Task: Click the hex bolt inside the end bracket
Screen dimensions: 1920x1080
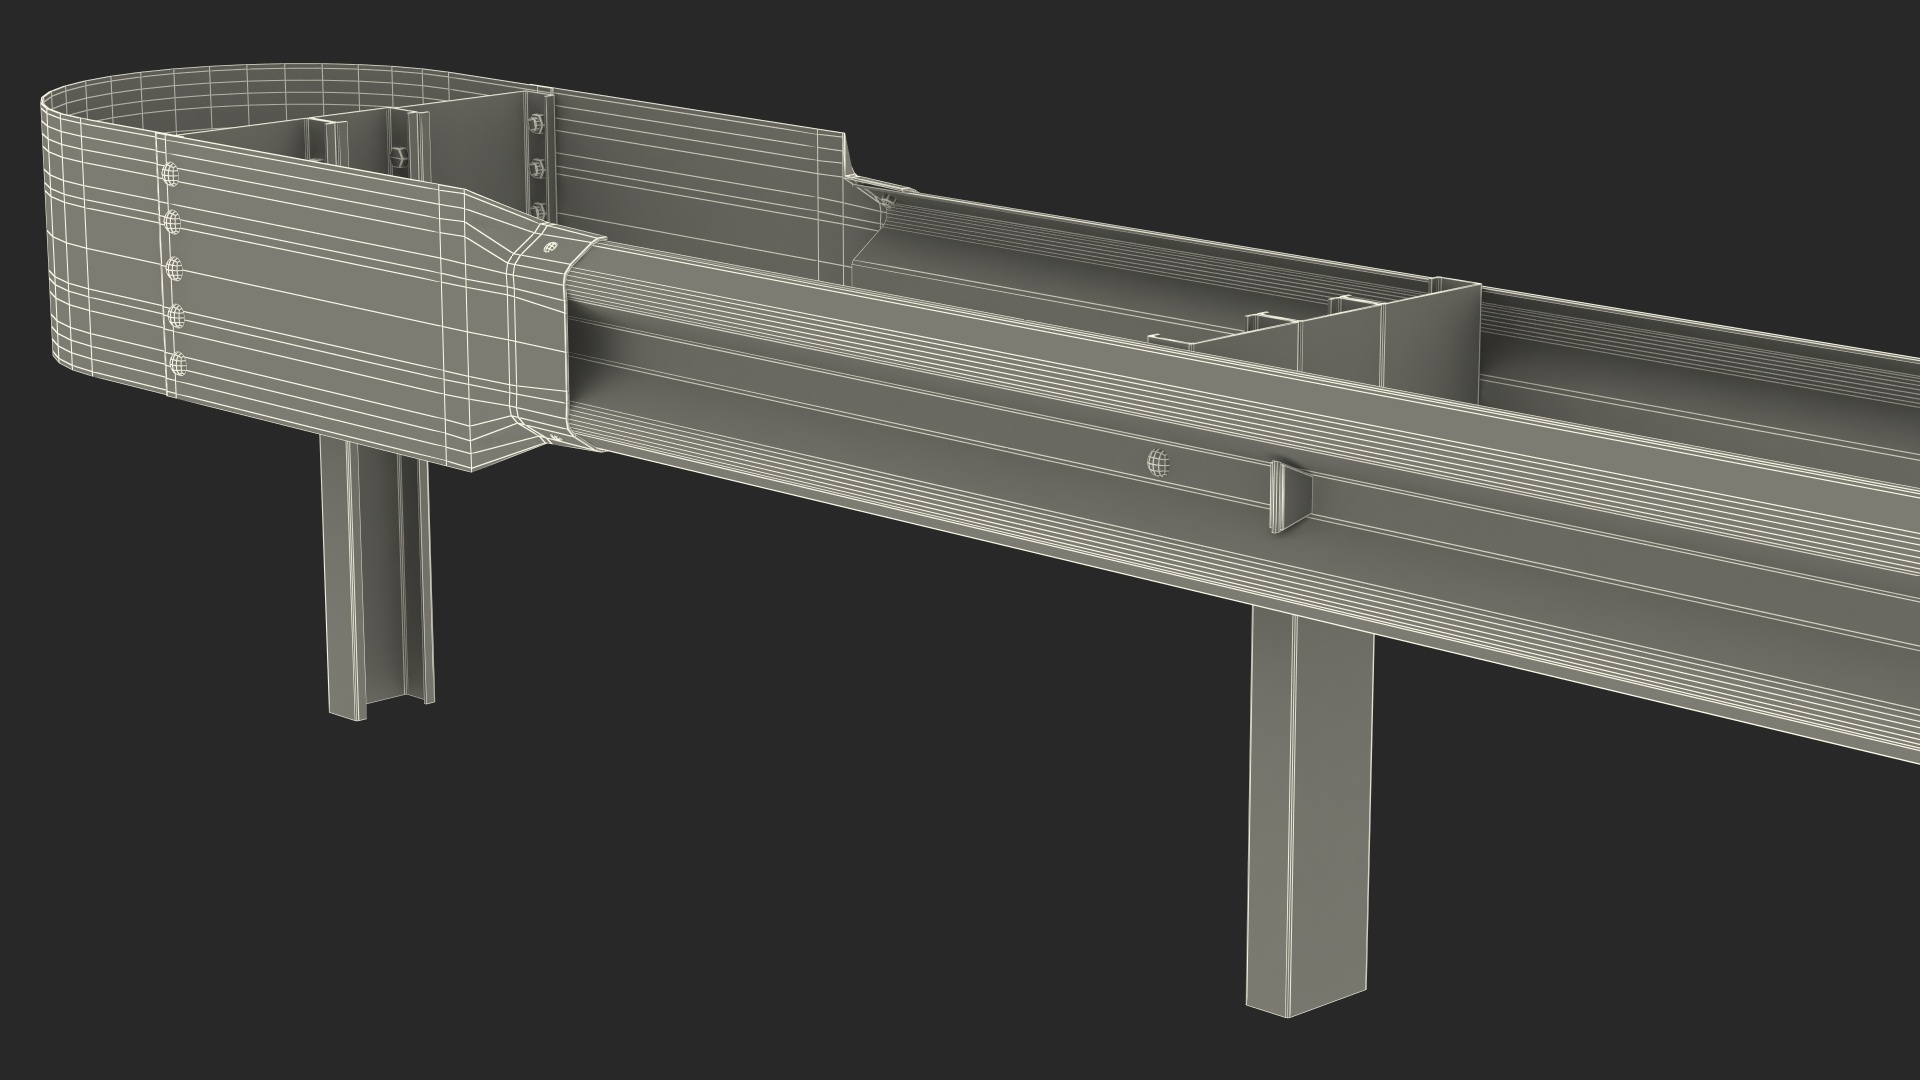Action: click(399, 156)
